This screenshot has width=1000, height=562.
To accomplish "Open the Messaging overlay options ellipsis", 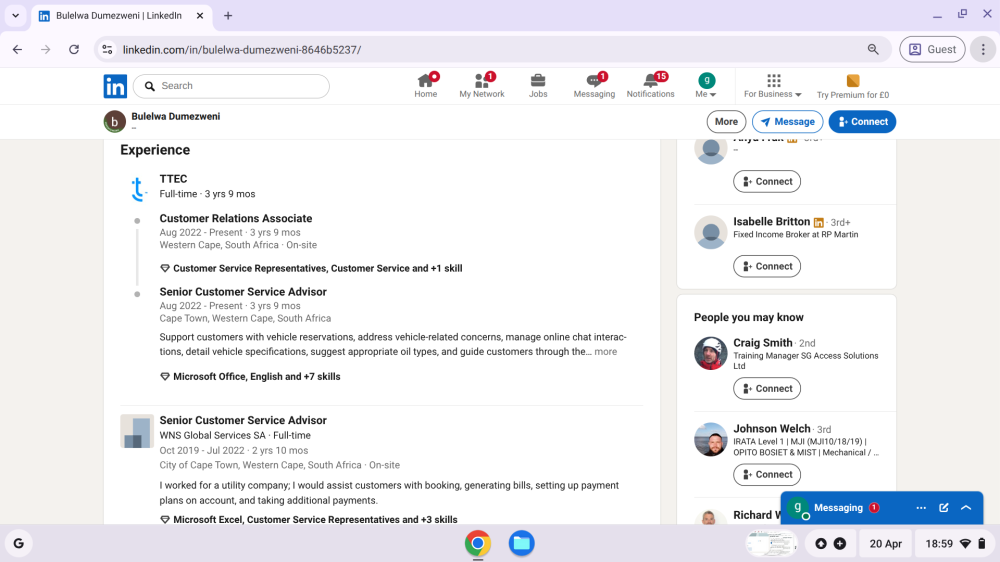I will click(921, 508).
